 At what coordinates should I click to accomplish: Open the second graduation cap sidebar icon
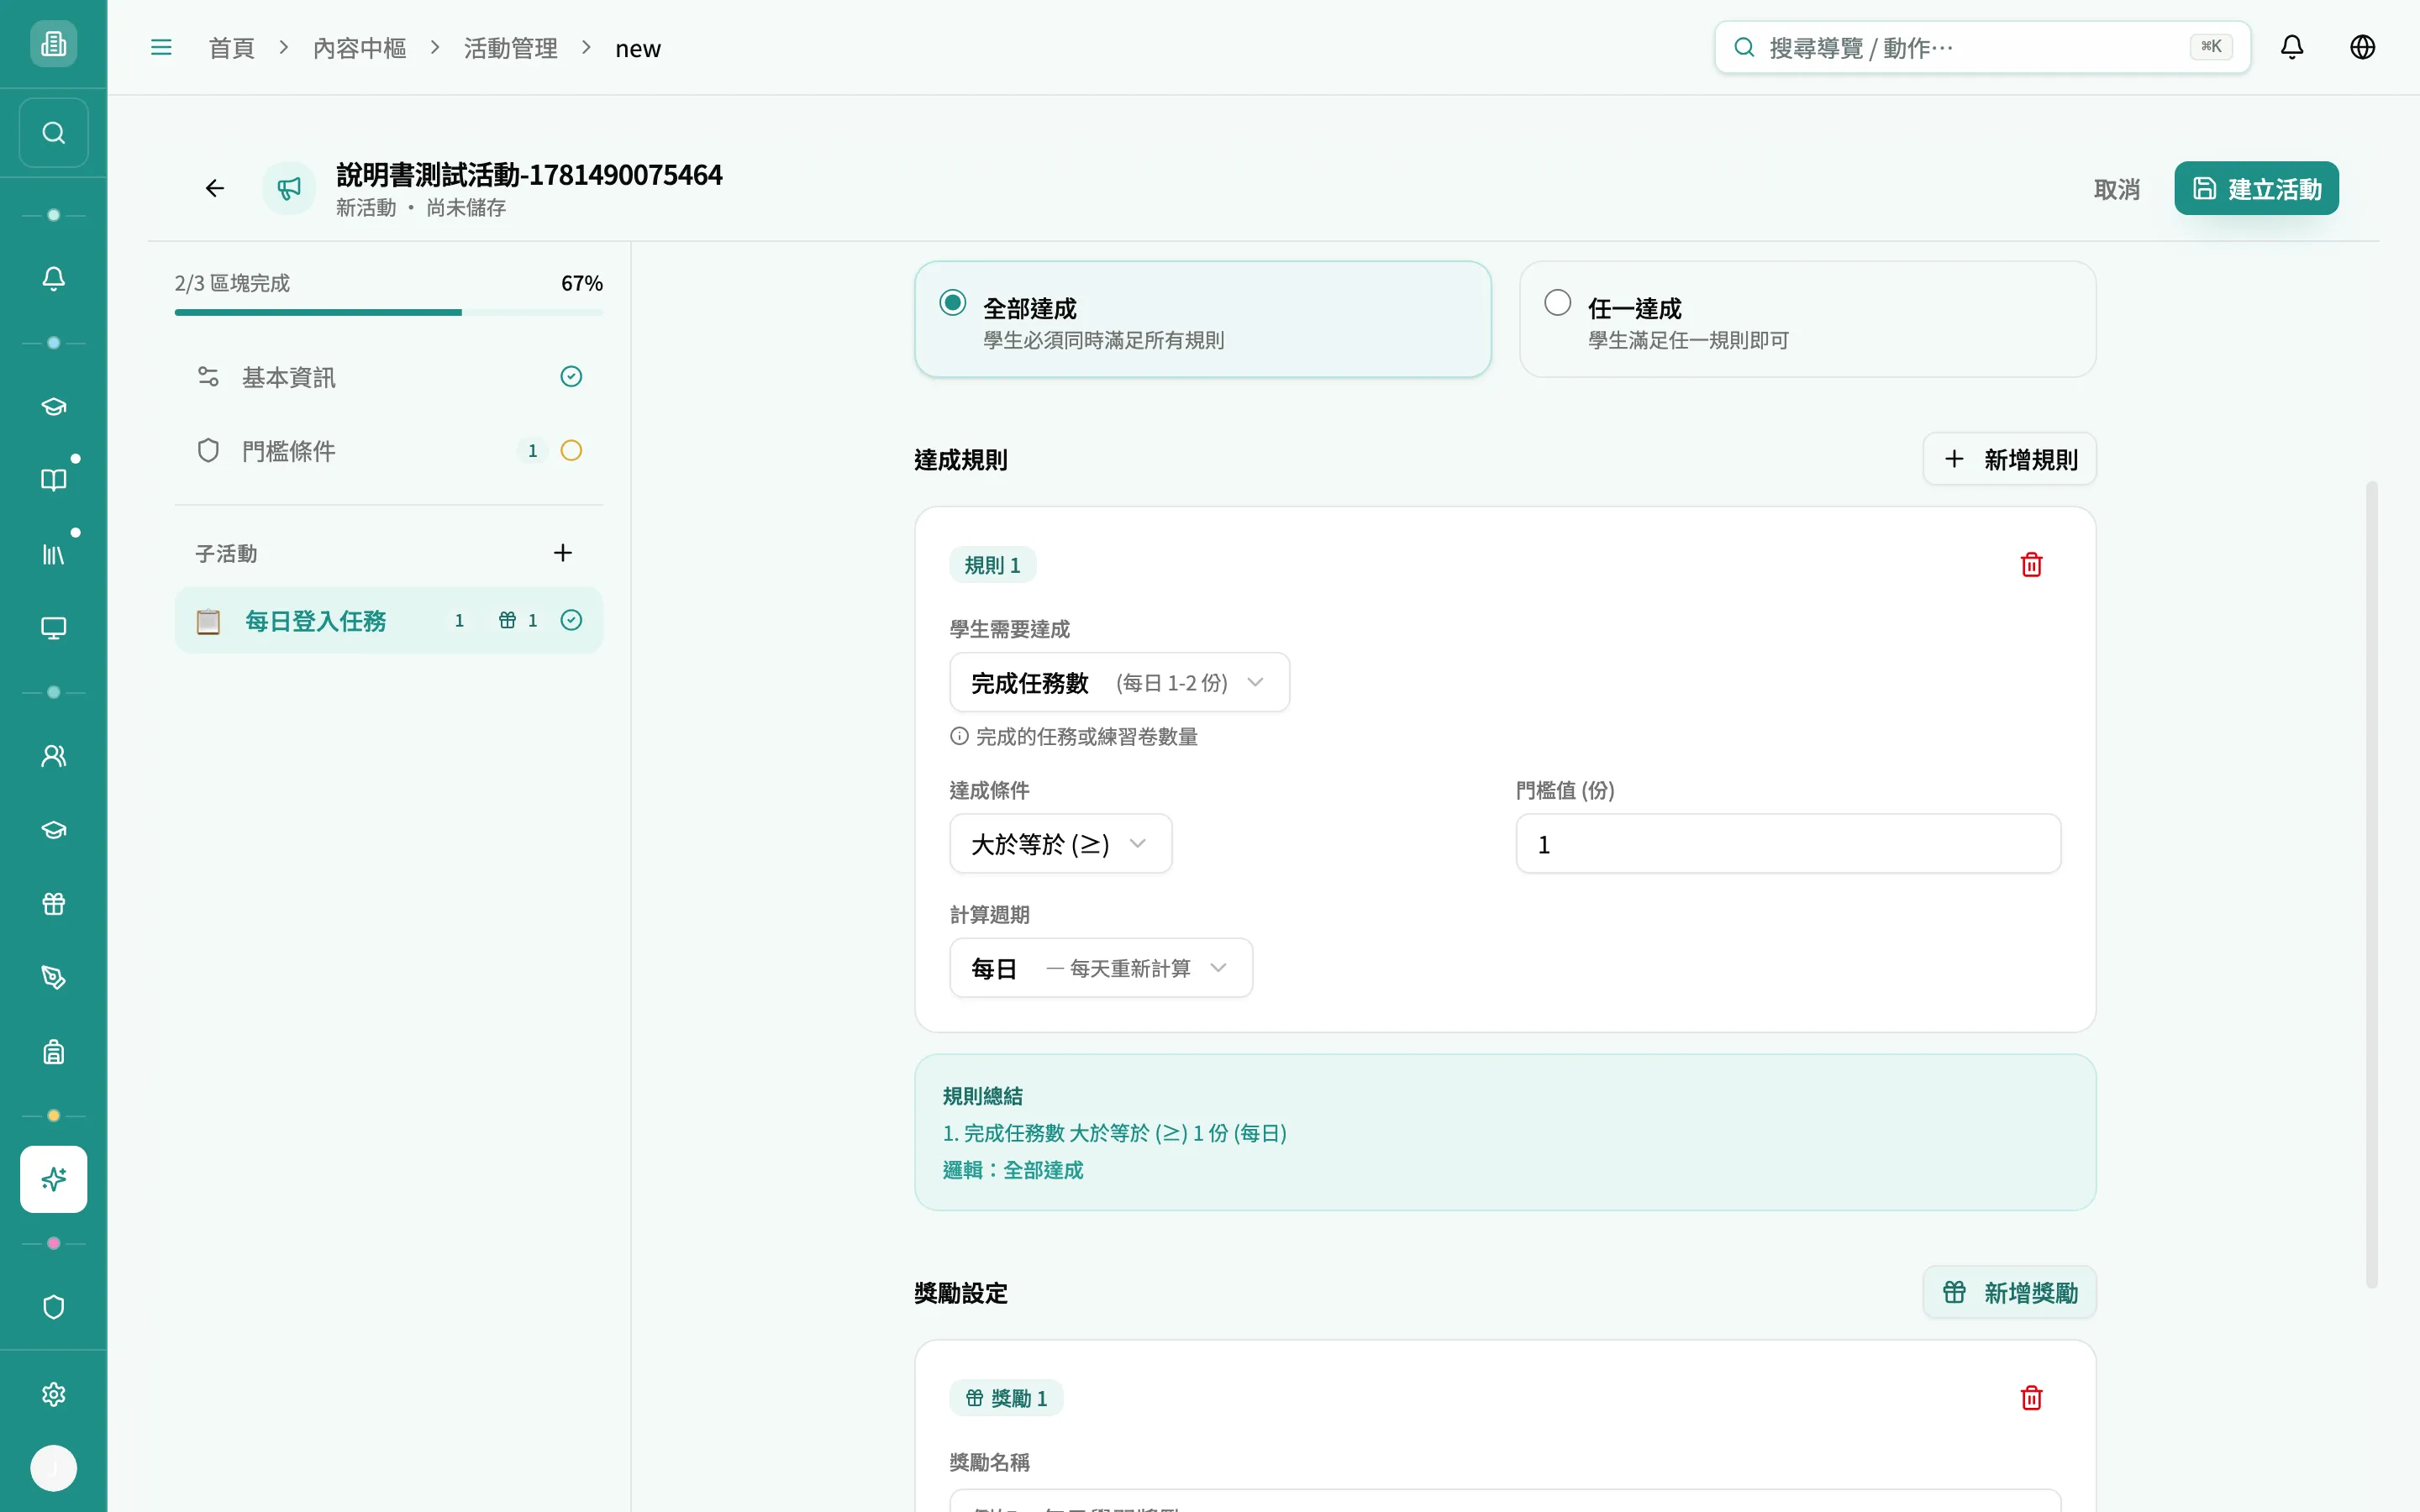pos(54,830)
